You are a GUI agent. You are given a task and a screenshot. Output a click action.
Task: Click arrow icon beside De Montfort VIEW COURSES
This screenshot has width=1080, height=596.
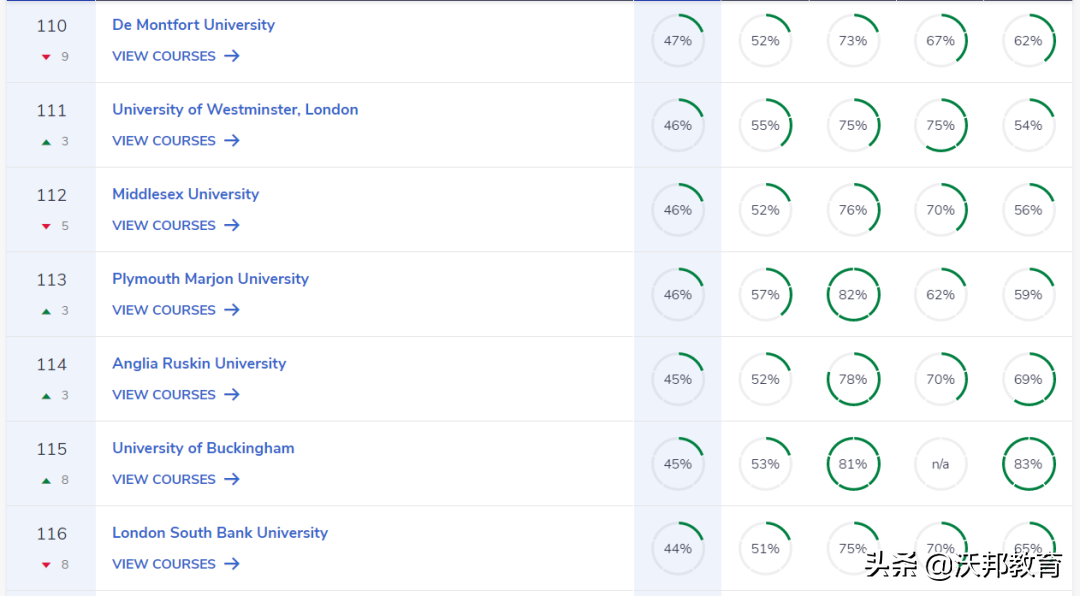pyautogui.click(x=232, y=56)
